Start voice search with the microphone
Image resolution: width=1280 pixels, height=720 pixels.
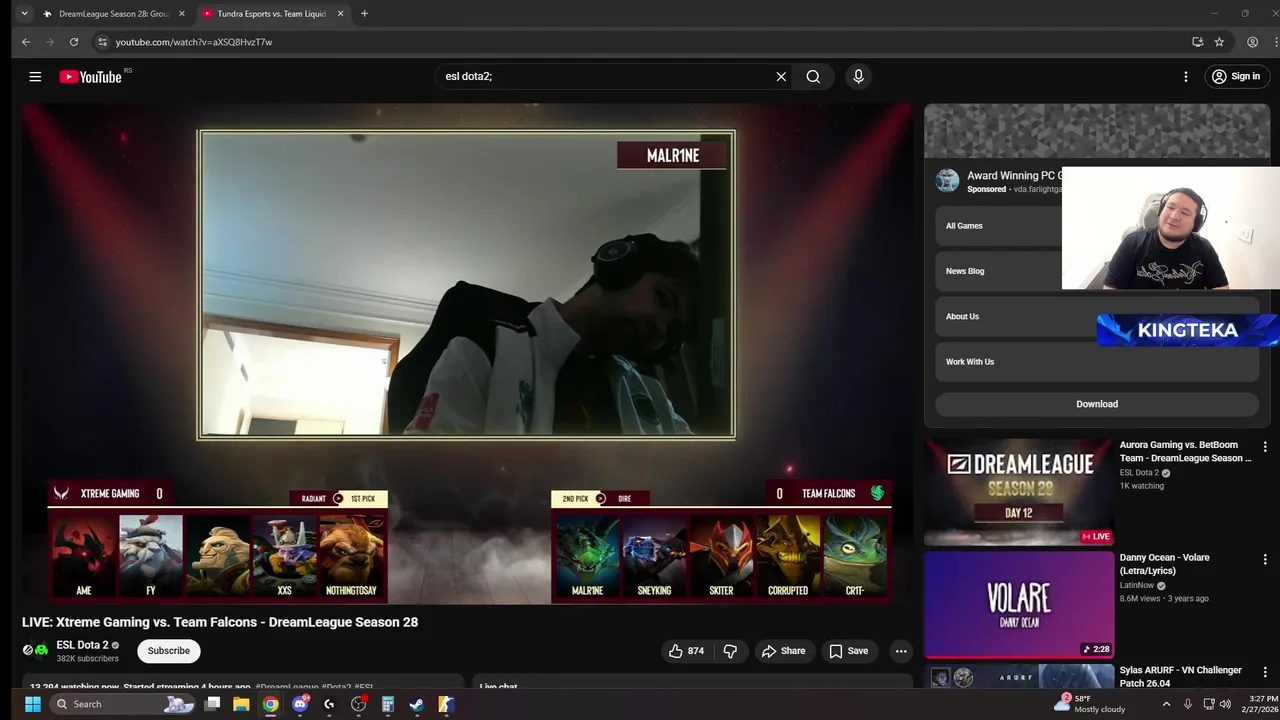[x=858, y=77]
